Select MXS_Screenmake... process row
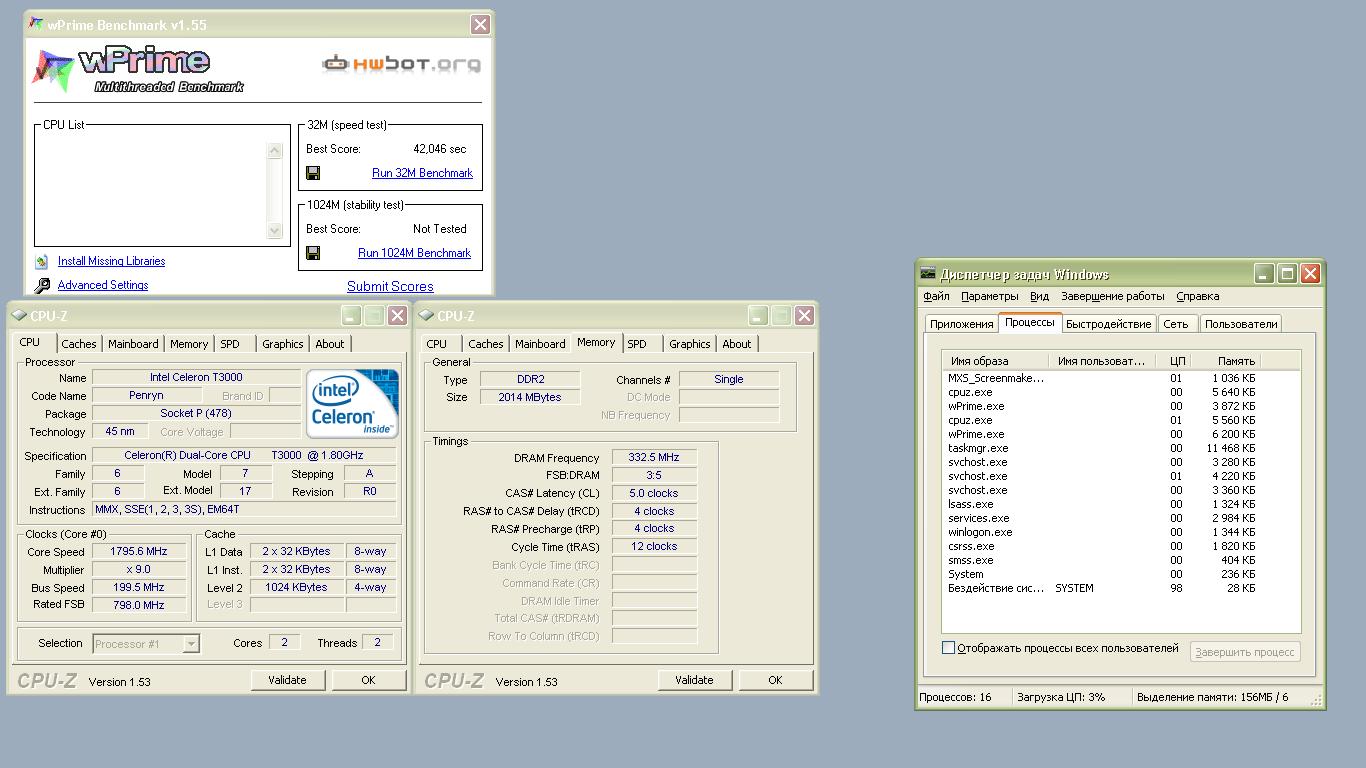Viewport: 1366px width, 768px height. coord(1102,378)
